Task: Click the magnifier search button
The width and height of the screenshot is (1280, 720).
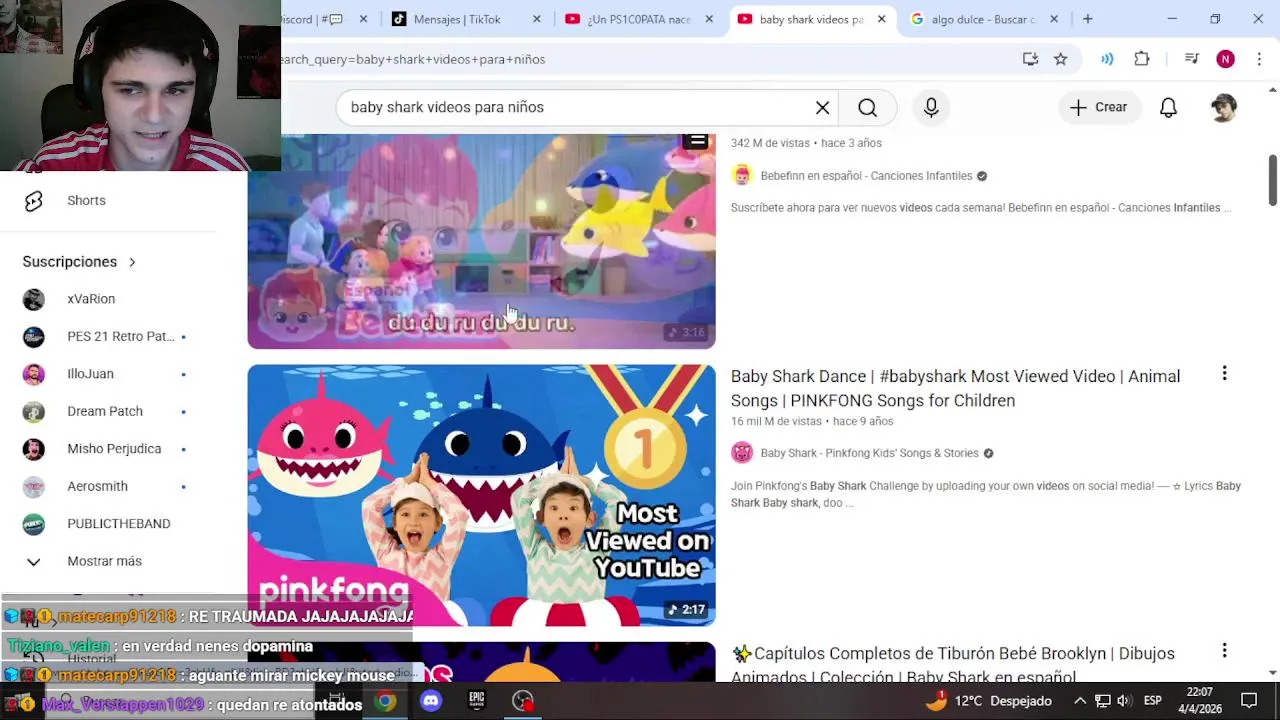Action: [867, 107]
